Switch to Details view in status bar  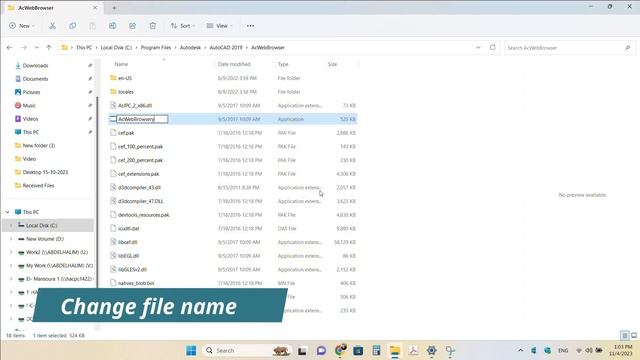[624, 336]
